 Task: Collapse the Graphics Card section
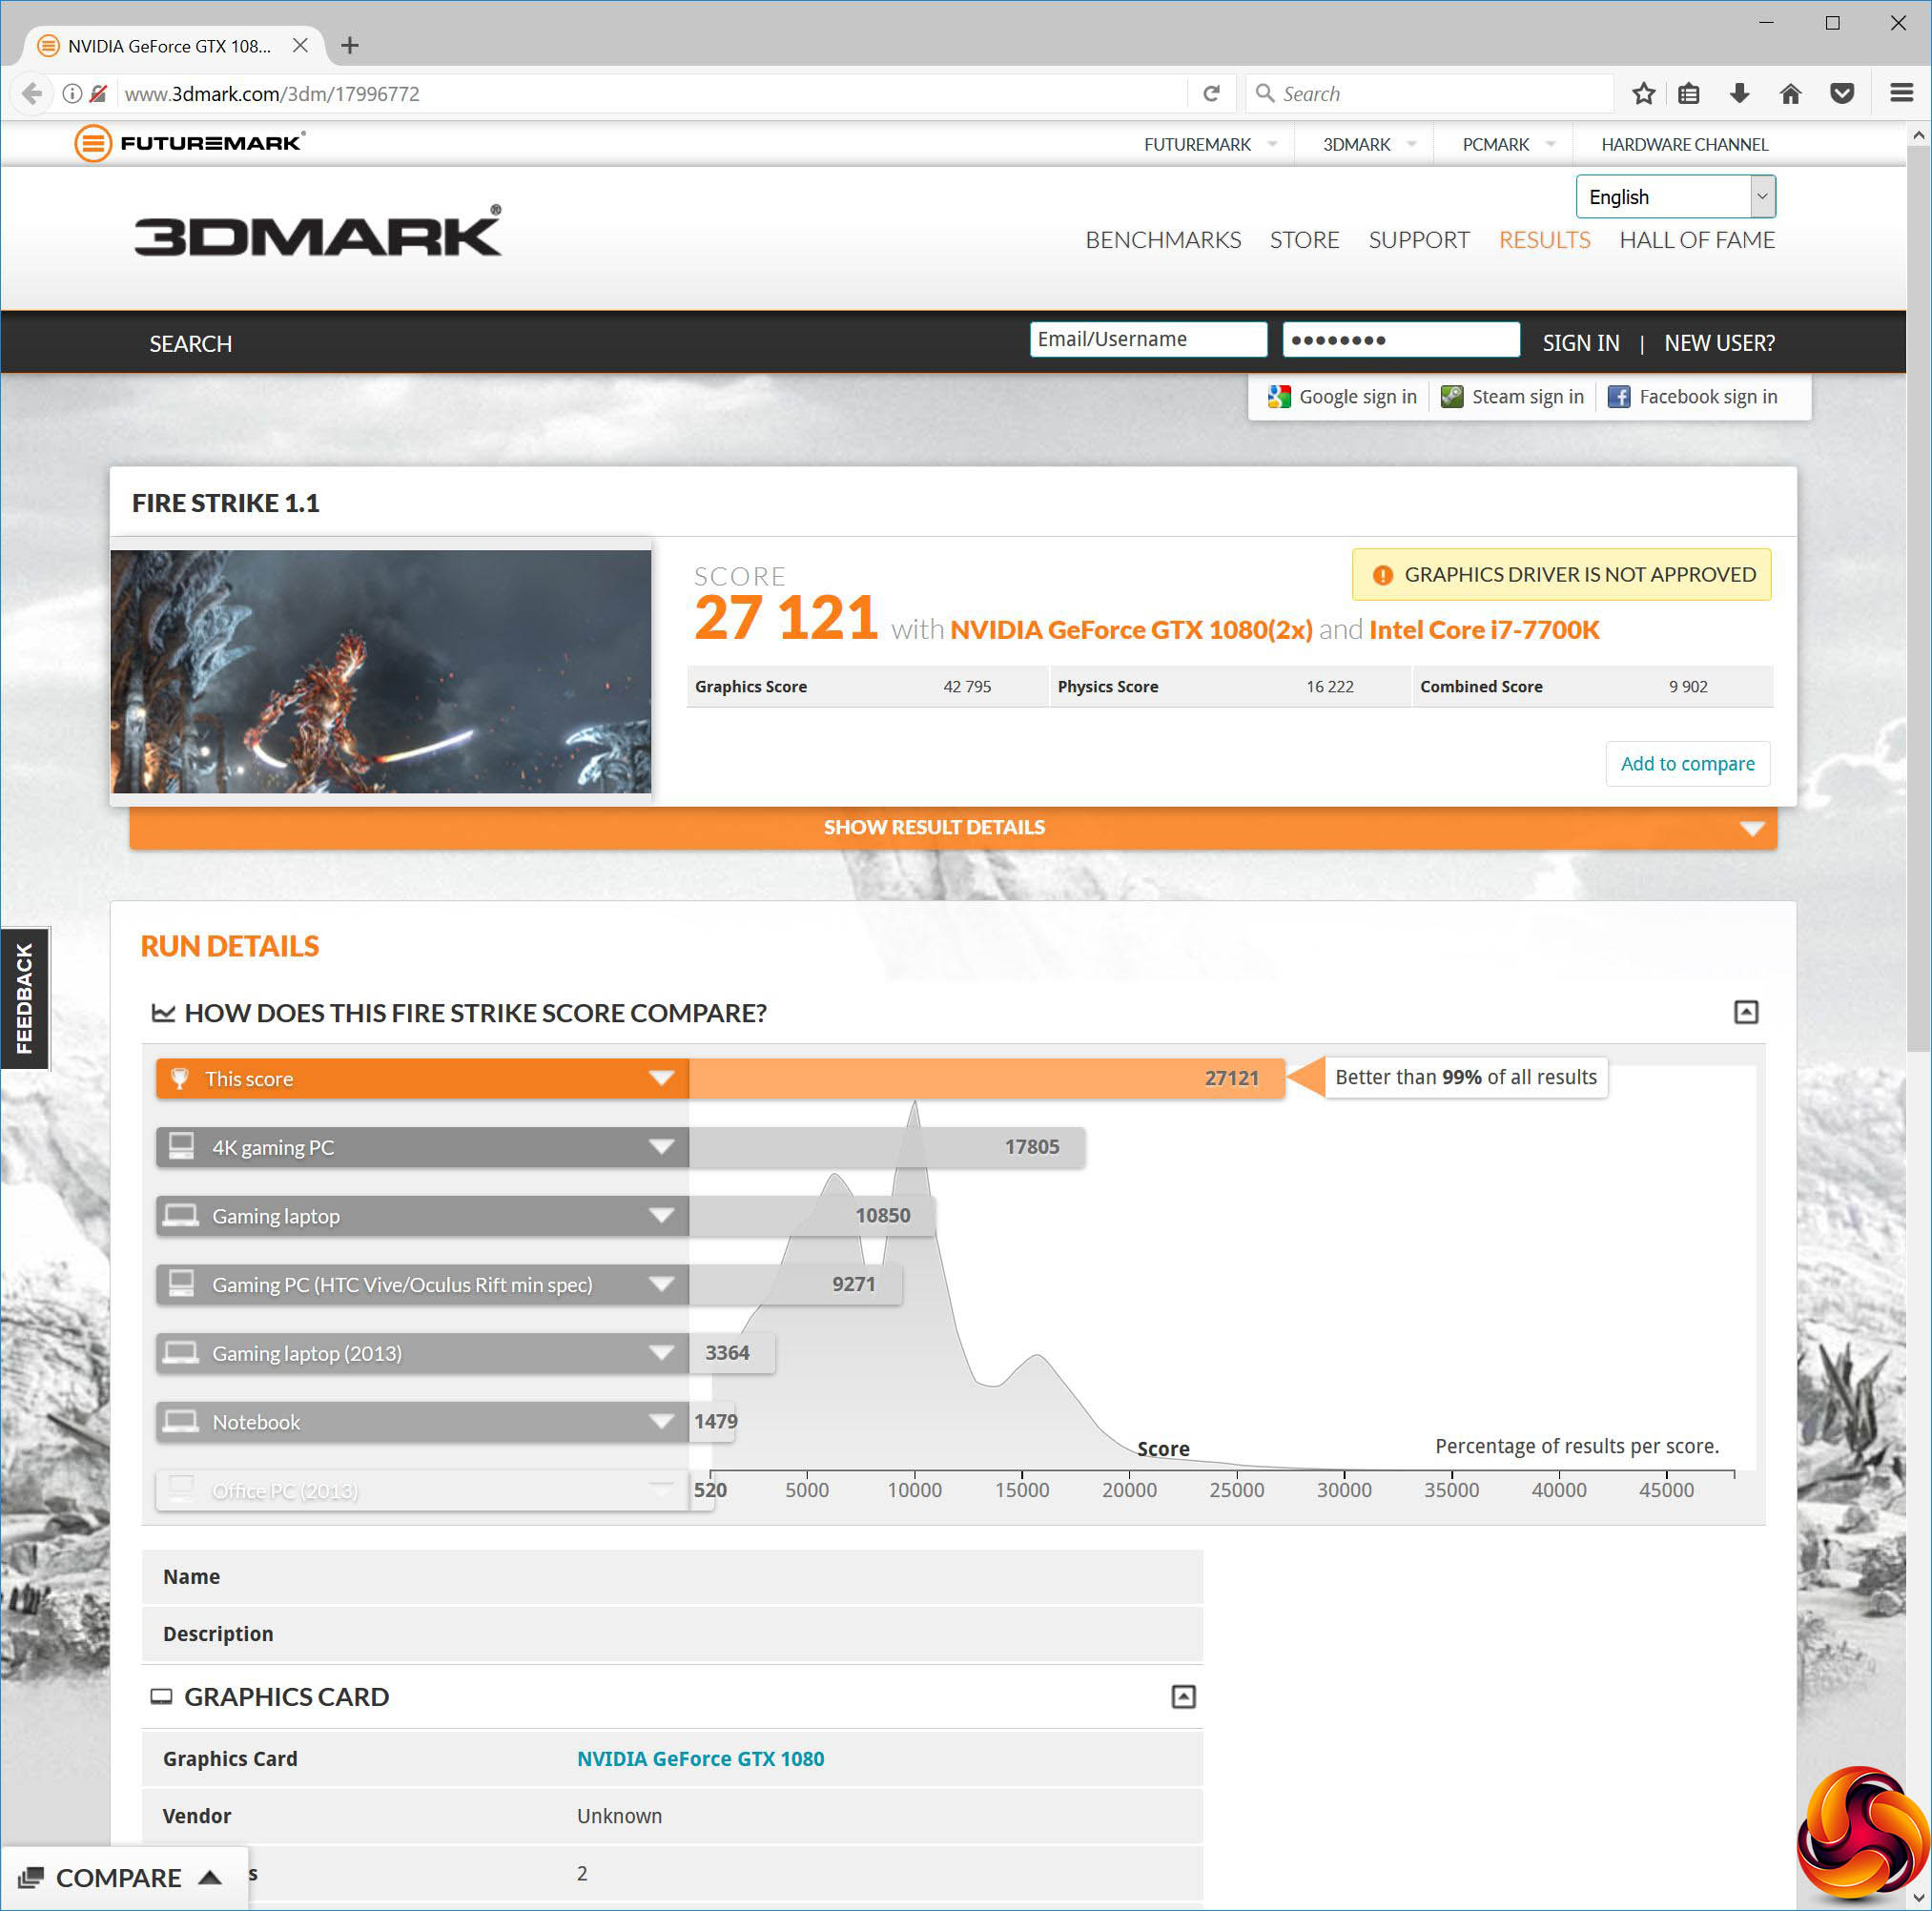pyautogui.click(x=1183, y=1696)
